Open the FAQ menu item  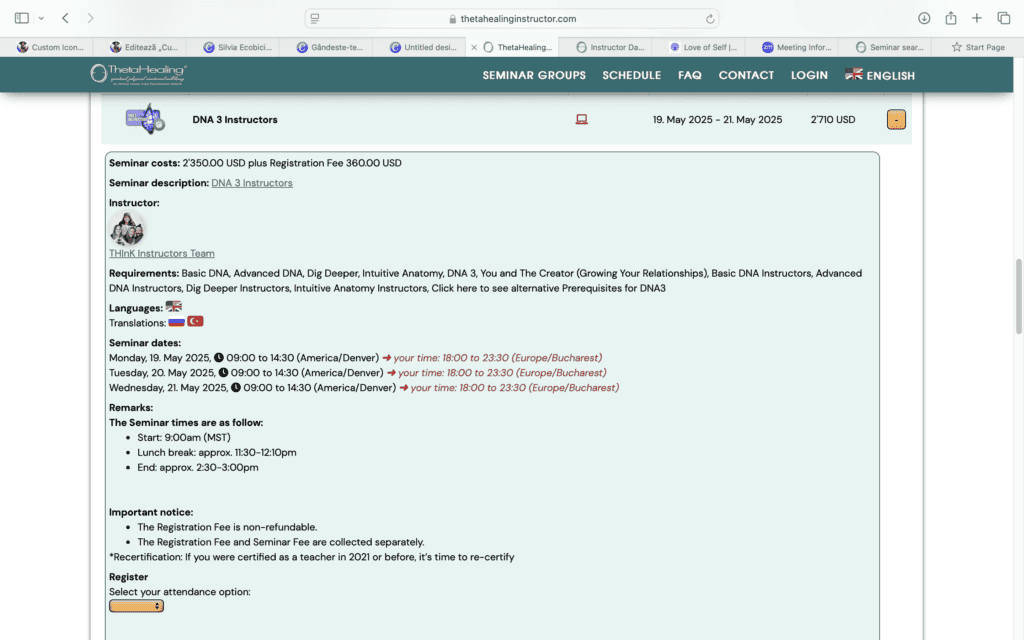pos(690,75)
